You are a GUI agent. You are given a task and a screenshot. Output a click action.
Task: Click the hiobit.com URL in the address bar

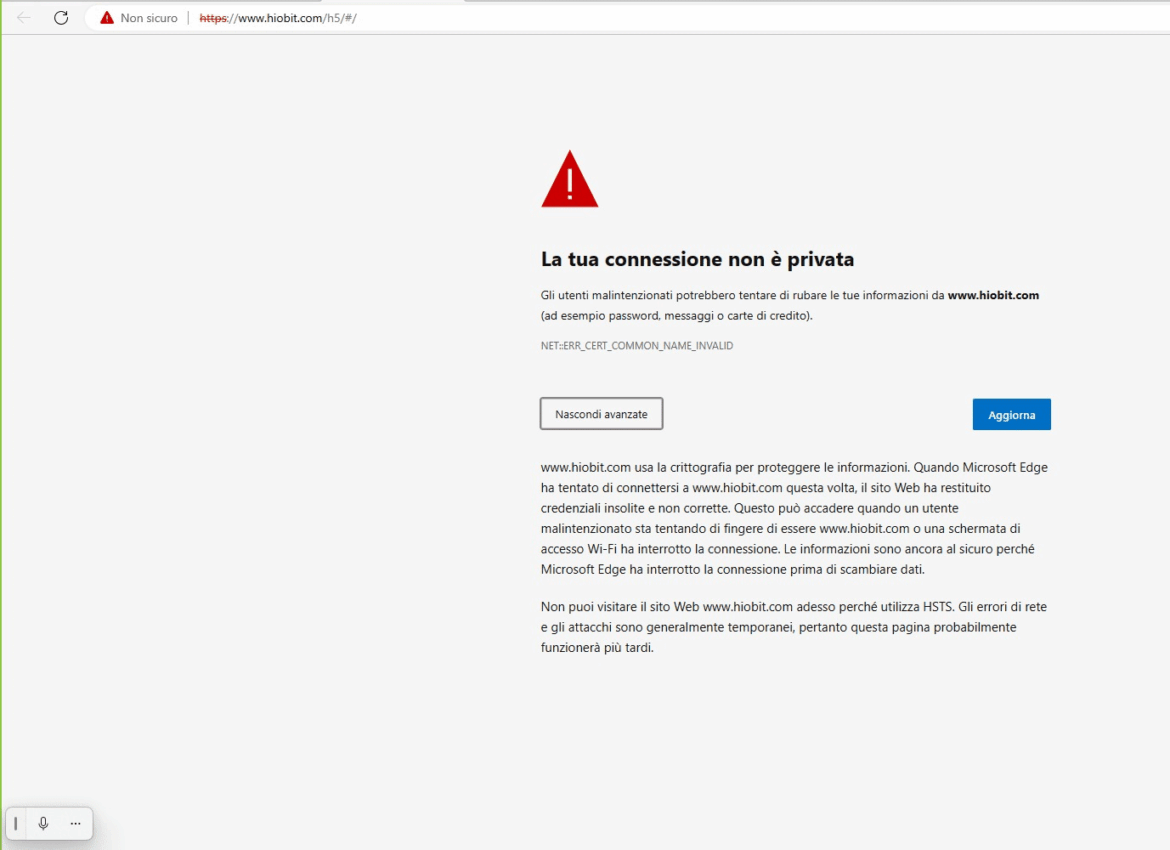[x=290, y=18]
